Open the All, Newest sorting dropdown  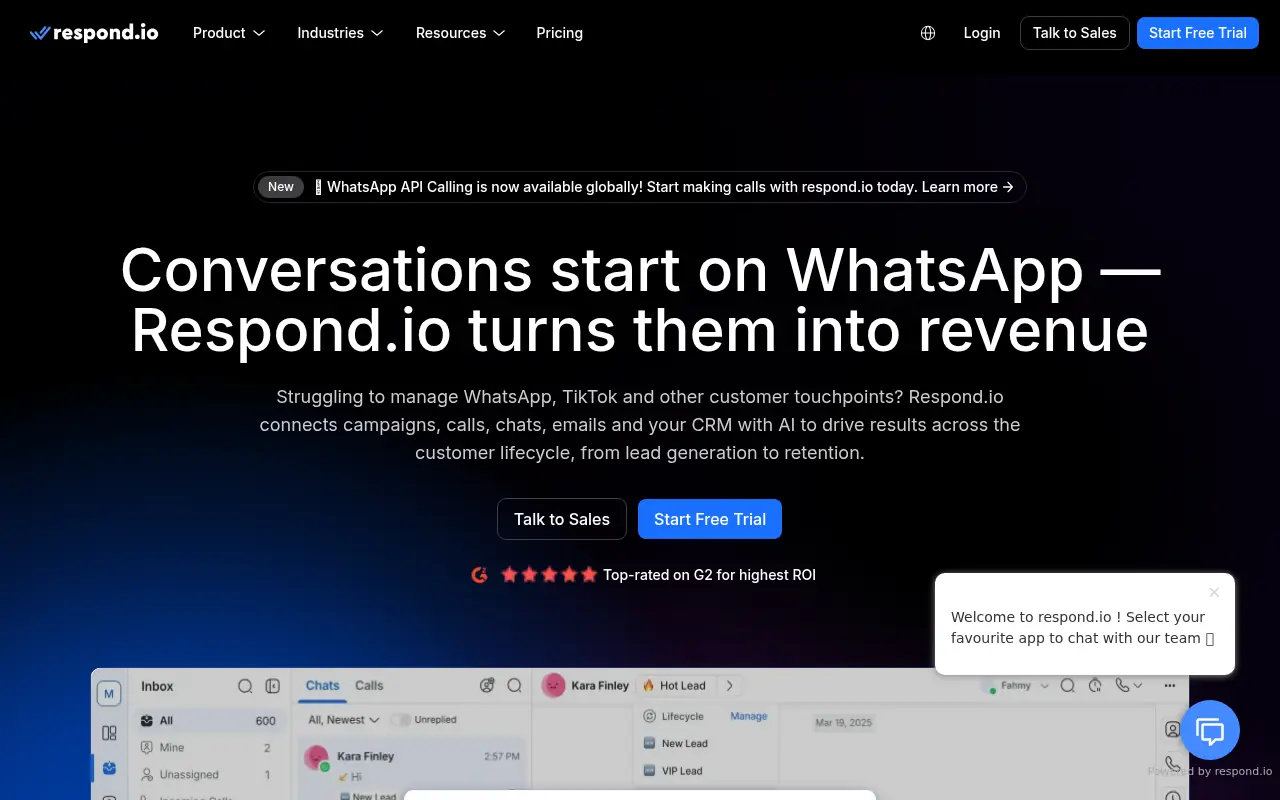pos(341,720)
